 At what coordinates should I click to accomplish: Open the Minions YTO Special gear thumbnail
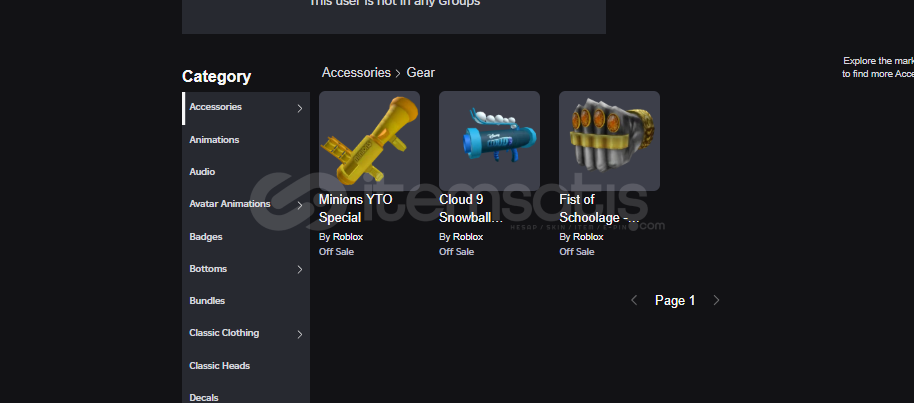tap(369, 141)
